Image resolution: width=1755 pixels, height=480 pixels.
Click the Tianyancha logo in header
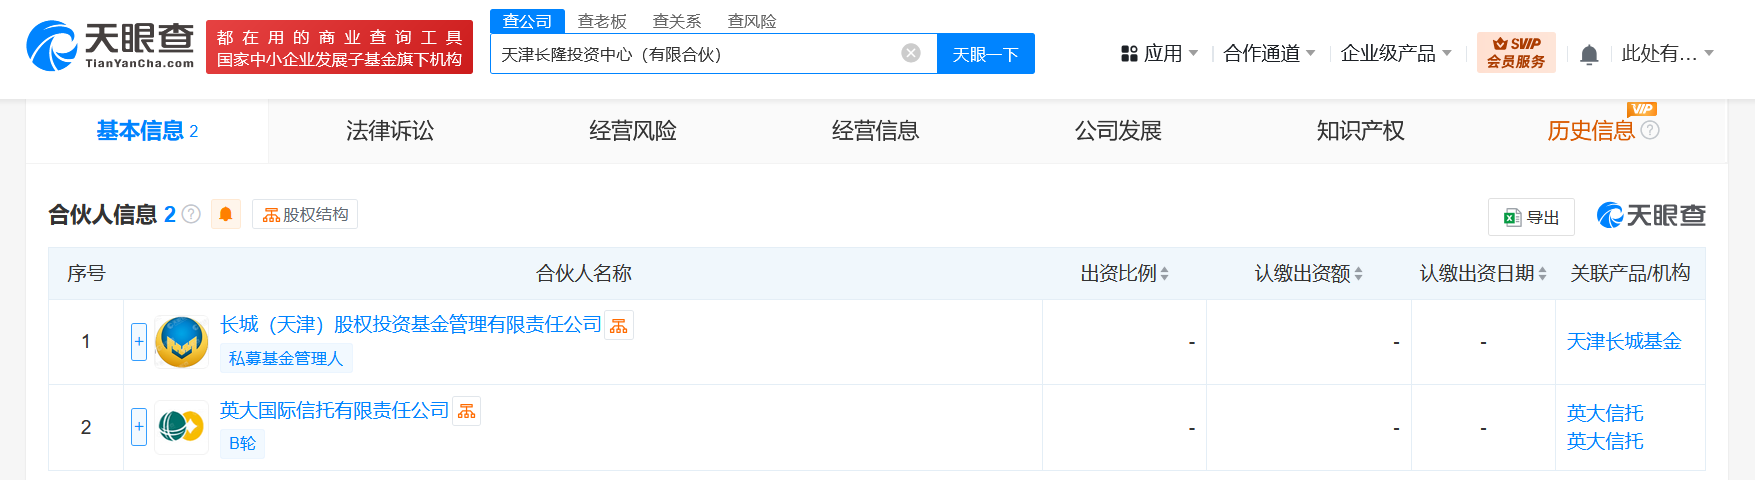[x=110, y=46]
